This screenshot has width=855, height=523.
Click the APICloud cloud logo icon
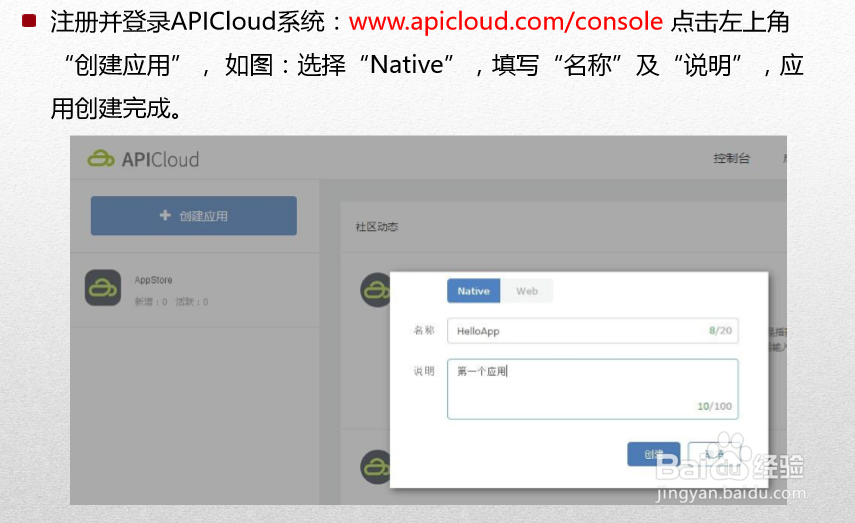point(101,159)
